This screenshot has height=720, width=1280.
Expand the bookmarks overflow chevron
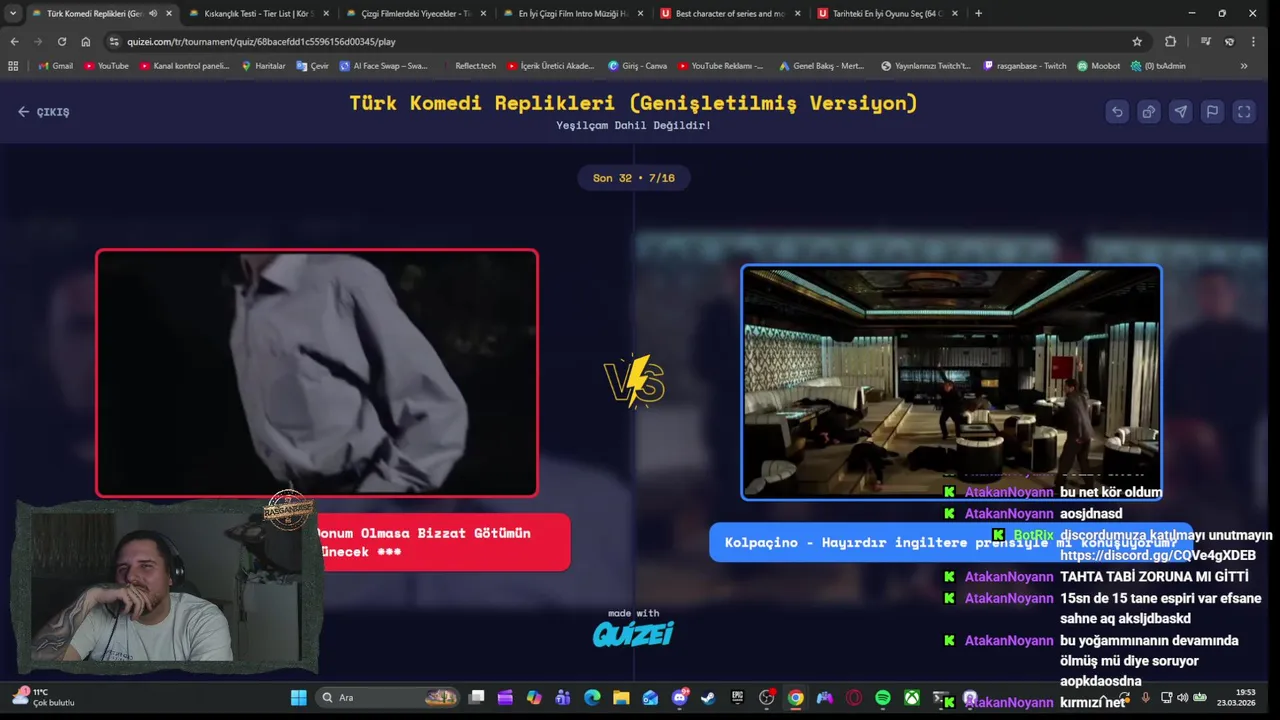(x=1244, y=66)
